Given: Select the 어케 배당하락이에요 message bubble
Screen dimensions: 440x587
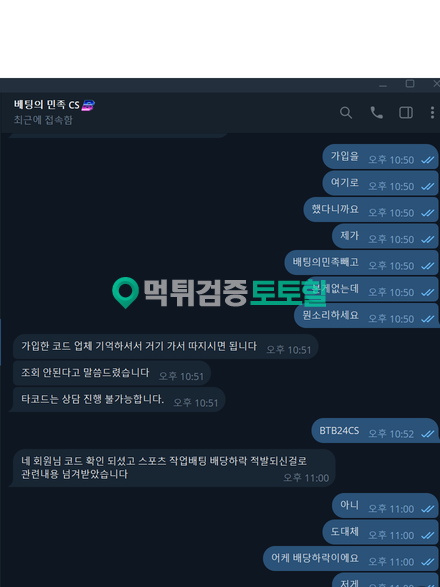Looking at the screenshot, I should pyautogui.click(x=351, y=559).
